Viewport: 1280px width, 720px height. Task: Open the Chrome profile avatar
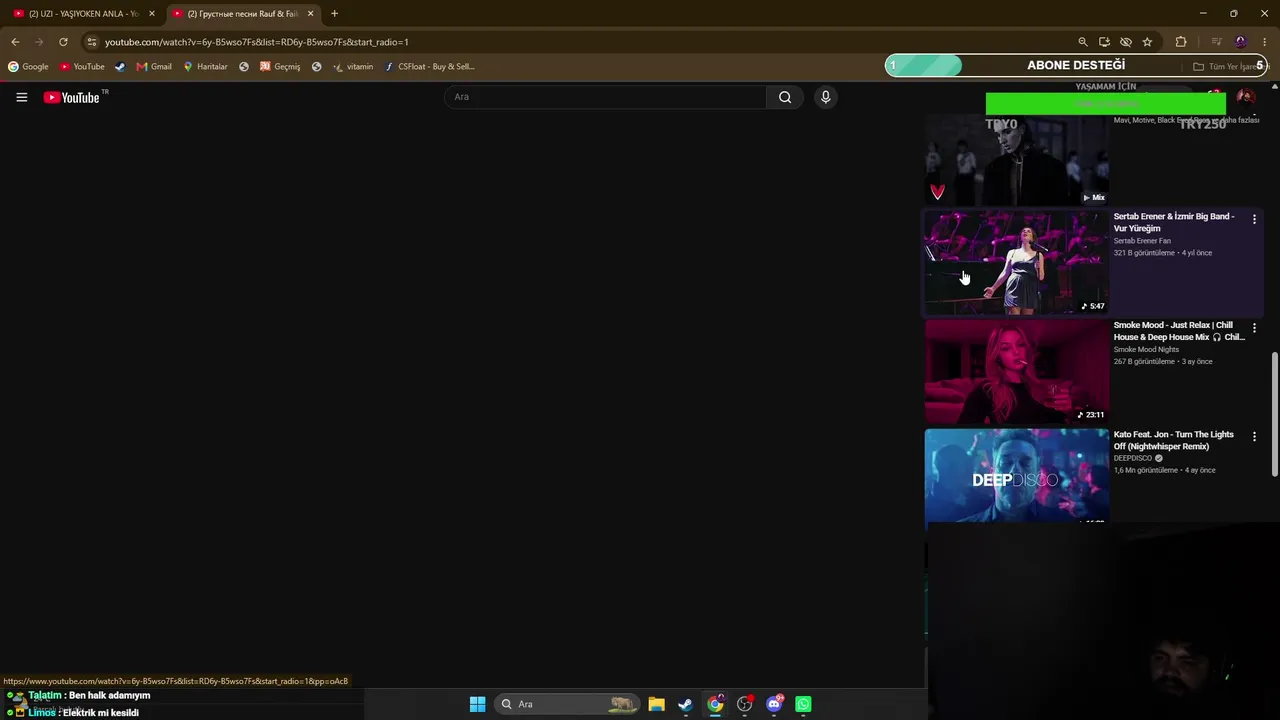click(x=1241, y=42)
